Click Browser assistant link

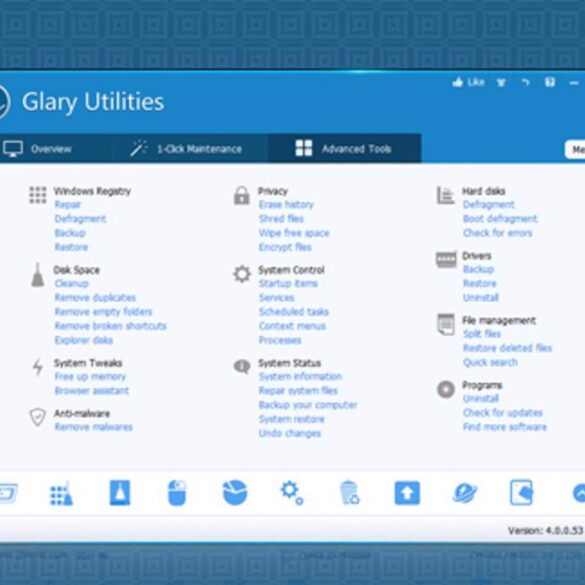pyautogui.click(x=91, y=391)
